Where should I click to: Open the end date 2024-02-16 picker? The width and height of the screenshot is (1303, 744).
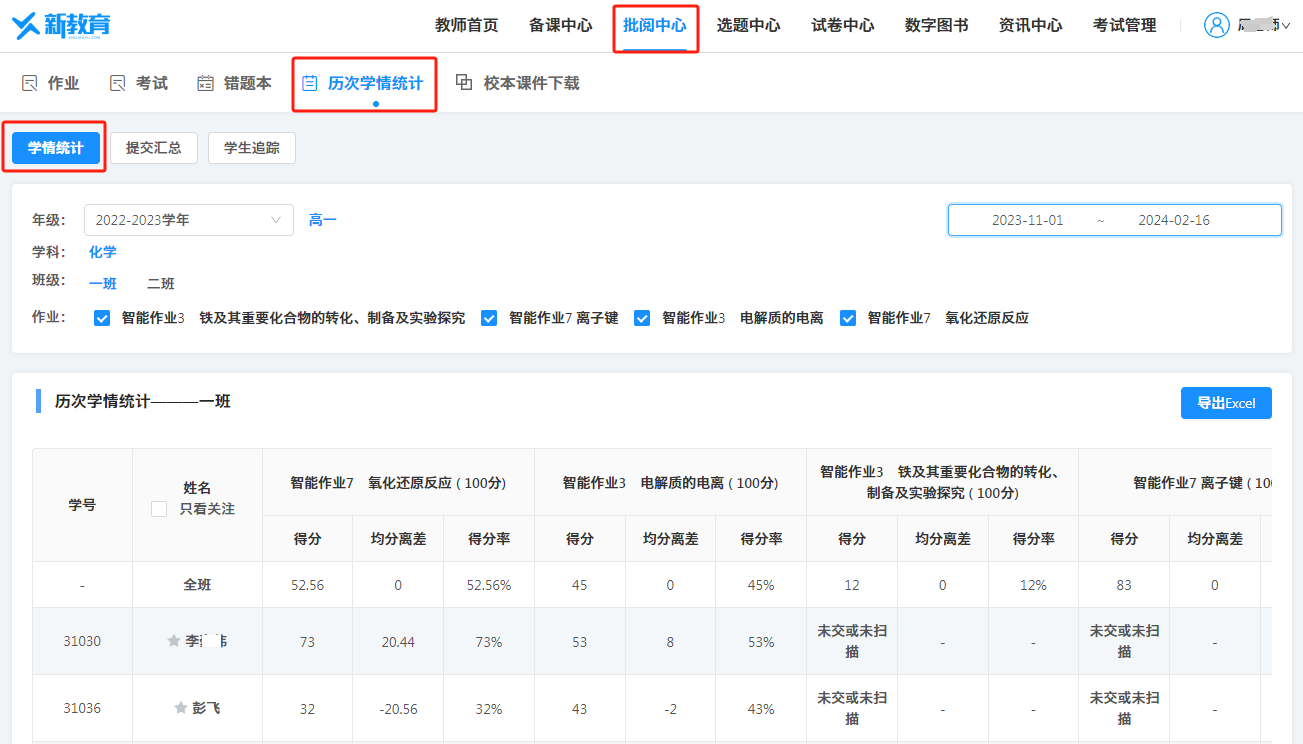point(1174,220)
